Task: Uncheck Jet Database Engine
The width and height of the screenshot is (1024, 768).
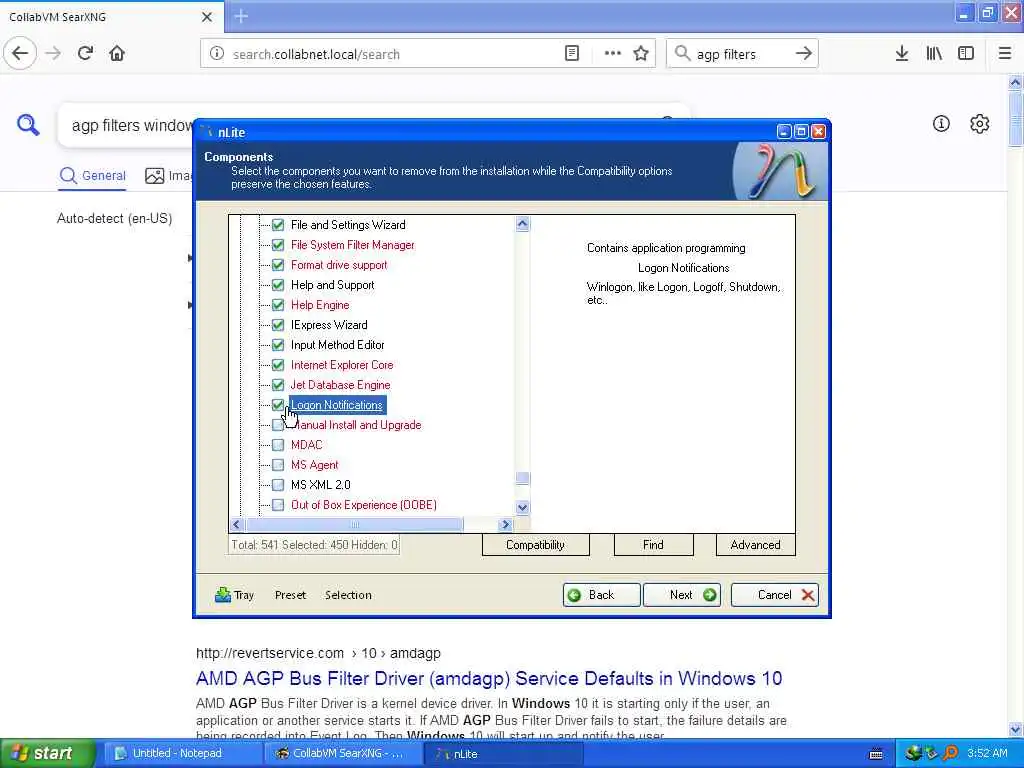Action: click(278, 385)
